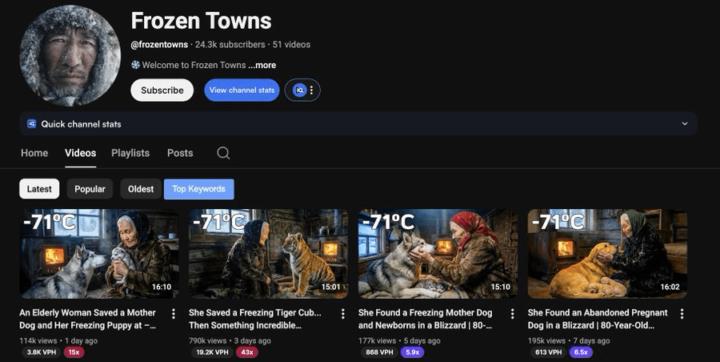This screenshot has width=720, height=362.
Task: Click the 51 videos count
Action: 292,45
